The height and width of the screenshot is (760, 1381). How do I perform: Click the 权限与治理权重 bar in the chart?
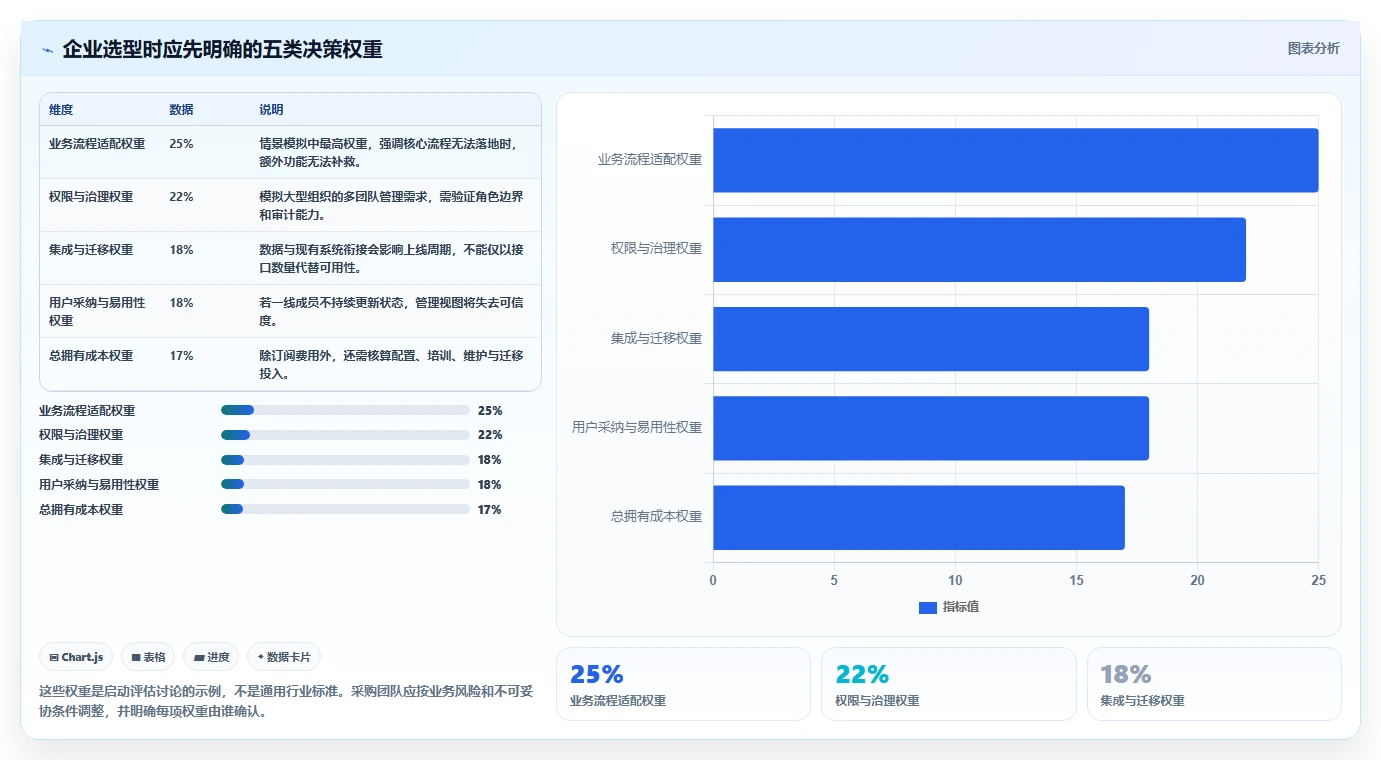tap(979, 249)
